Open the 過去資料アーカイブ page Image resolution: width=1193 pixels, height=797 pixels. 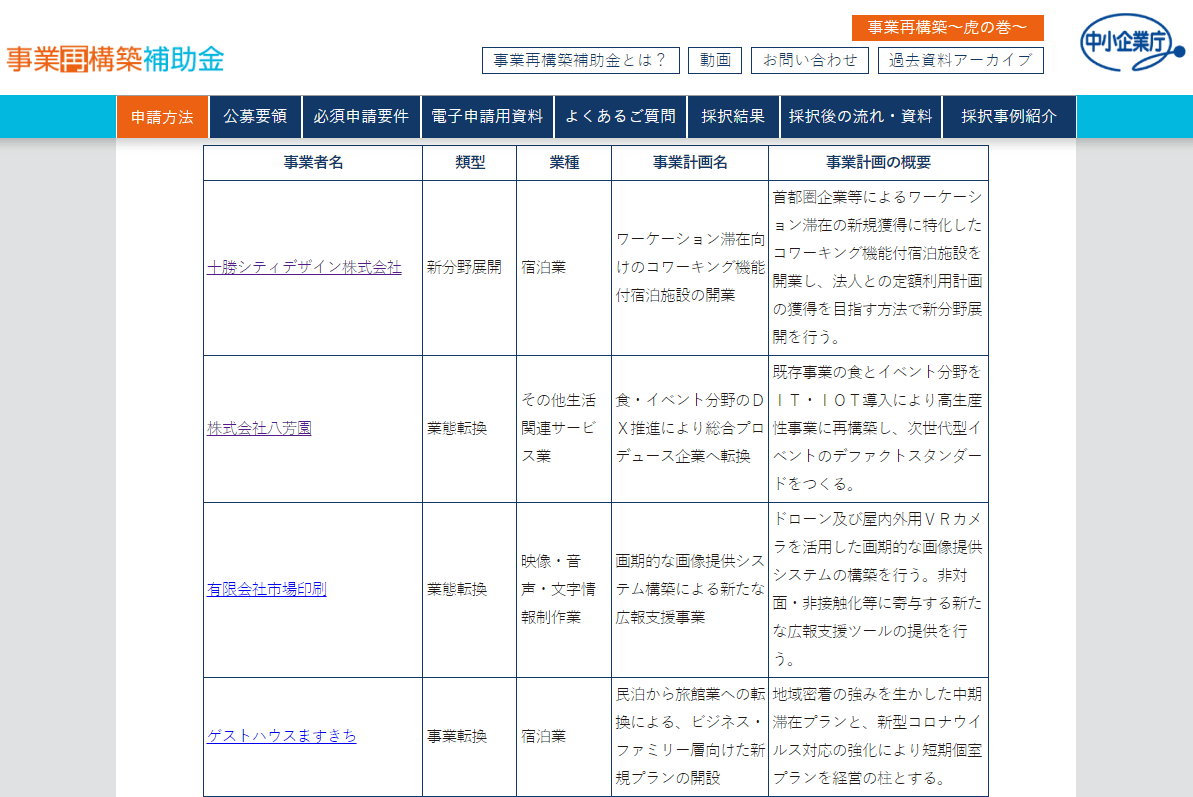962,60
